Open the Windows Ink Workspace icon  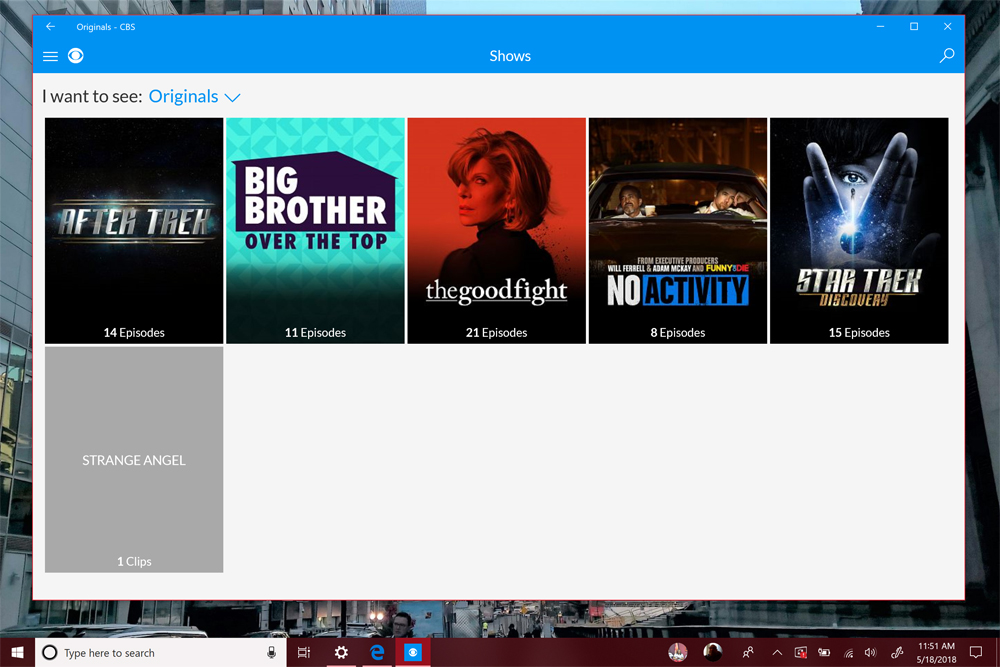pos(897,652)
